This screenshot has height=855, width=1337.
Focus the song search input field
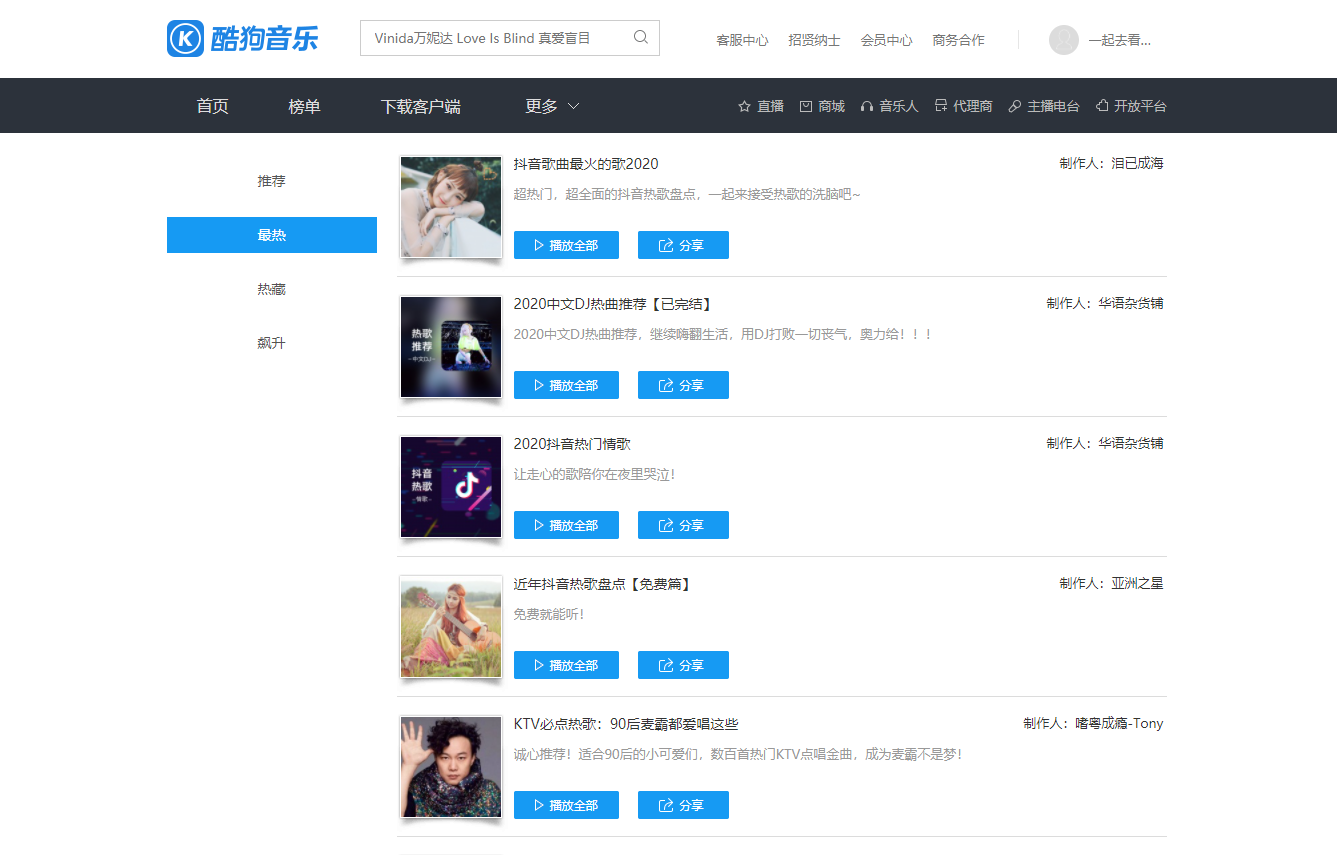495,38
